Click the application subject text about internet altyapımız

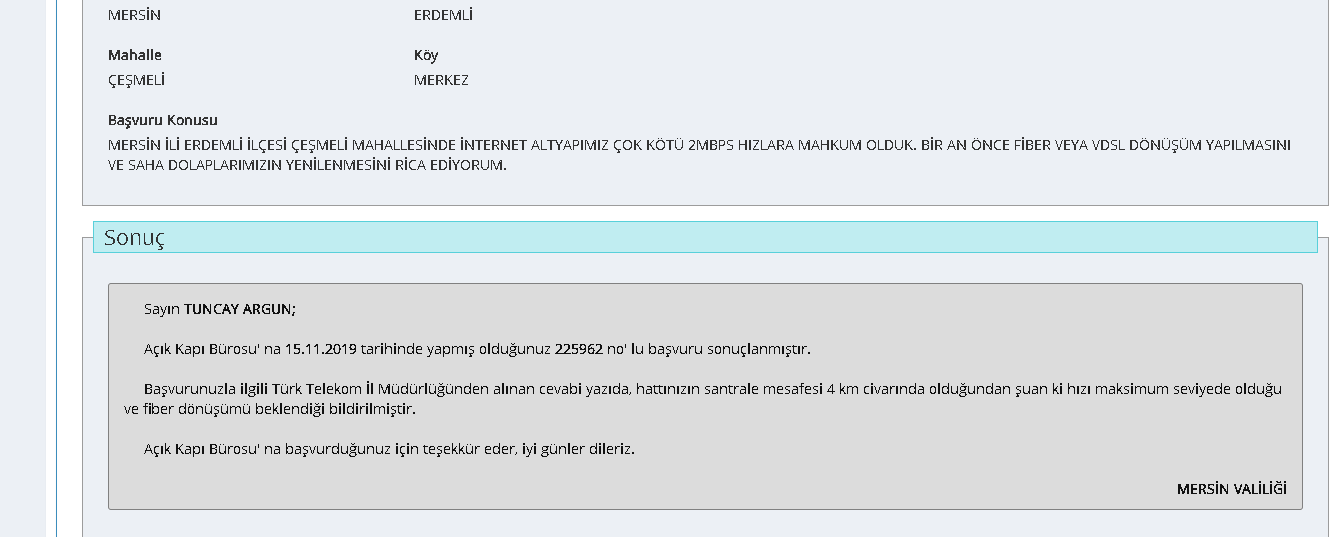click(x=699, y=145)
